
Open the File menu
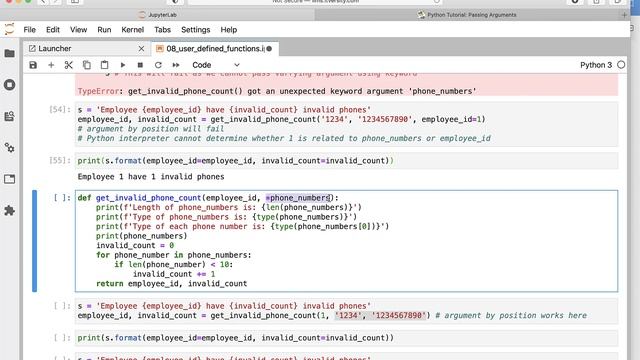(x=29, y=30)
